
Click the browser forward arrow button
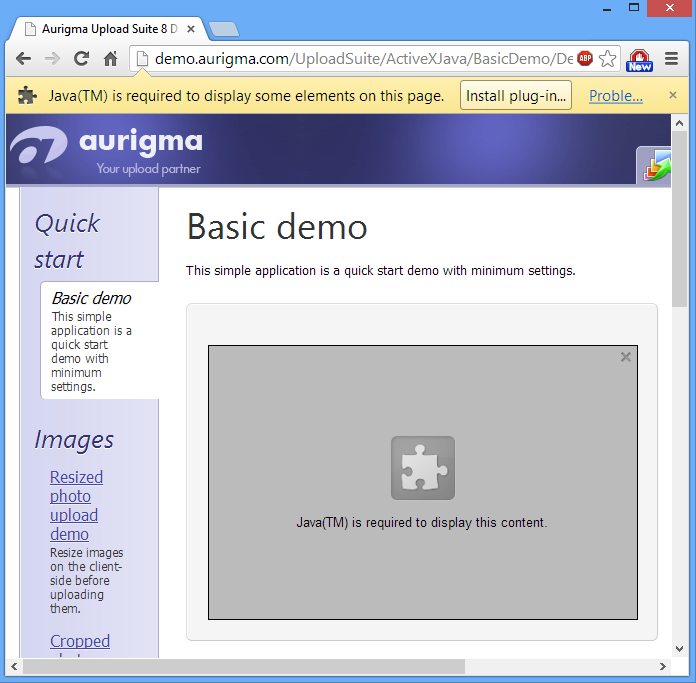[52, 59]
